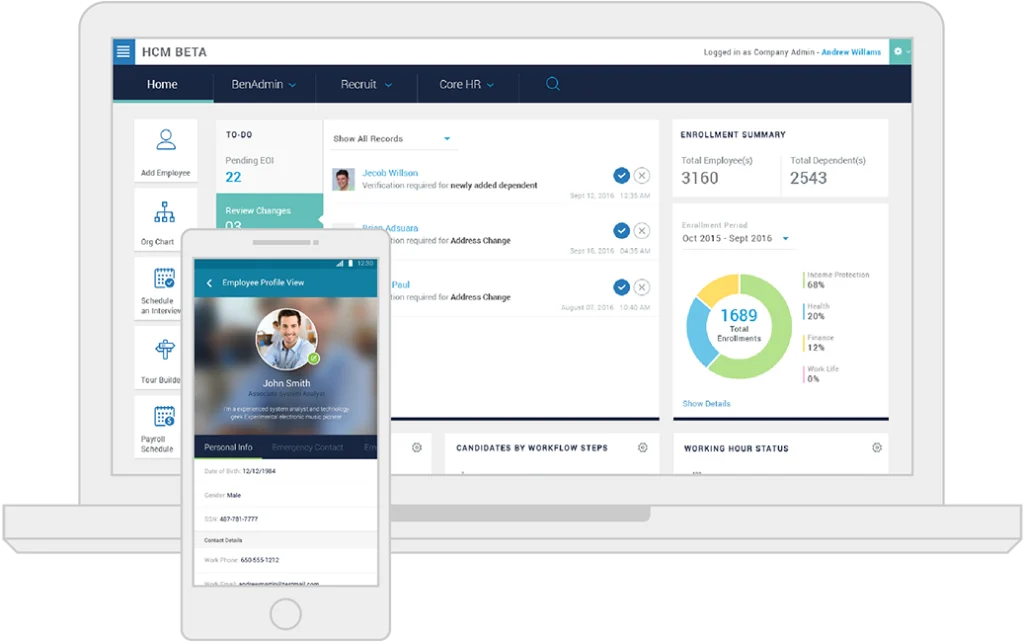Select the Pending EOI to-do item
The image size is (1024, 642).
click(x=269, y=169)
